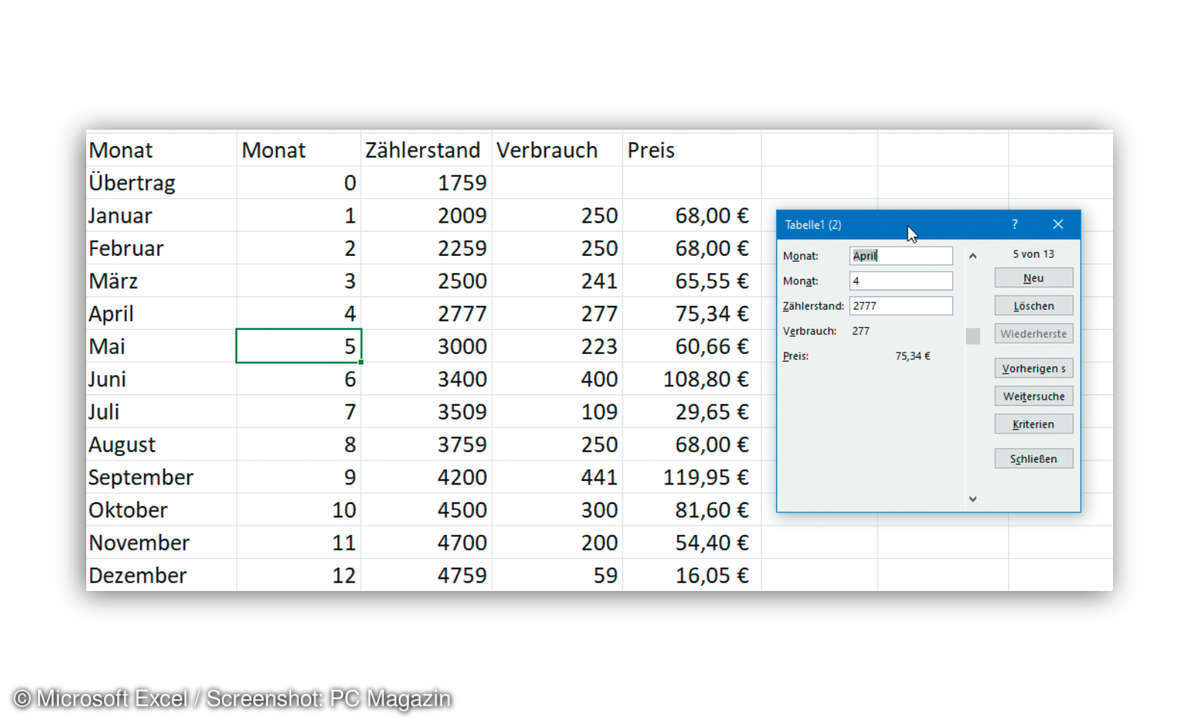Select the cell Januar
This screenshot has height=720, width=1200.
coord(161,215)
